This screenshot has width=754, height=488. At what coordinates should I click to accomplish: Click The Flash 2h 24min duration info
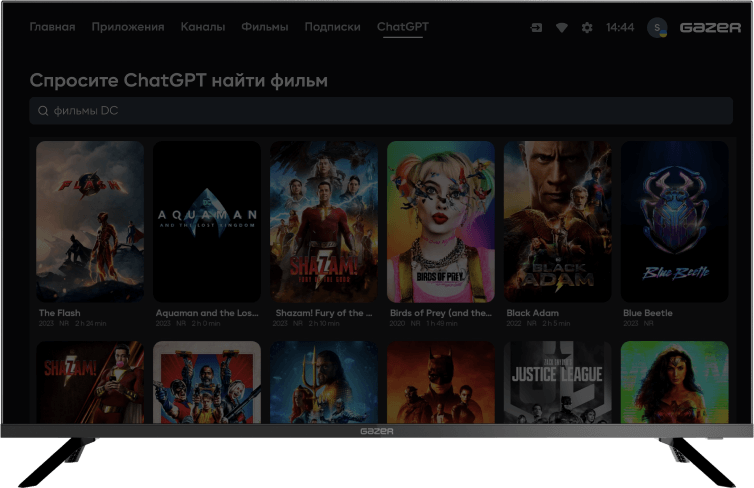click(x=90, y=324)
